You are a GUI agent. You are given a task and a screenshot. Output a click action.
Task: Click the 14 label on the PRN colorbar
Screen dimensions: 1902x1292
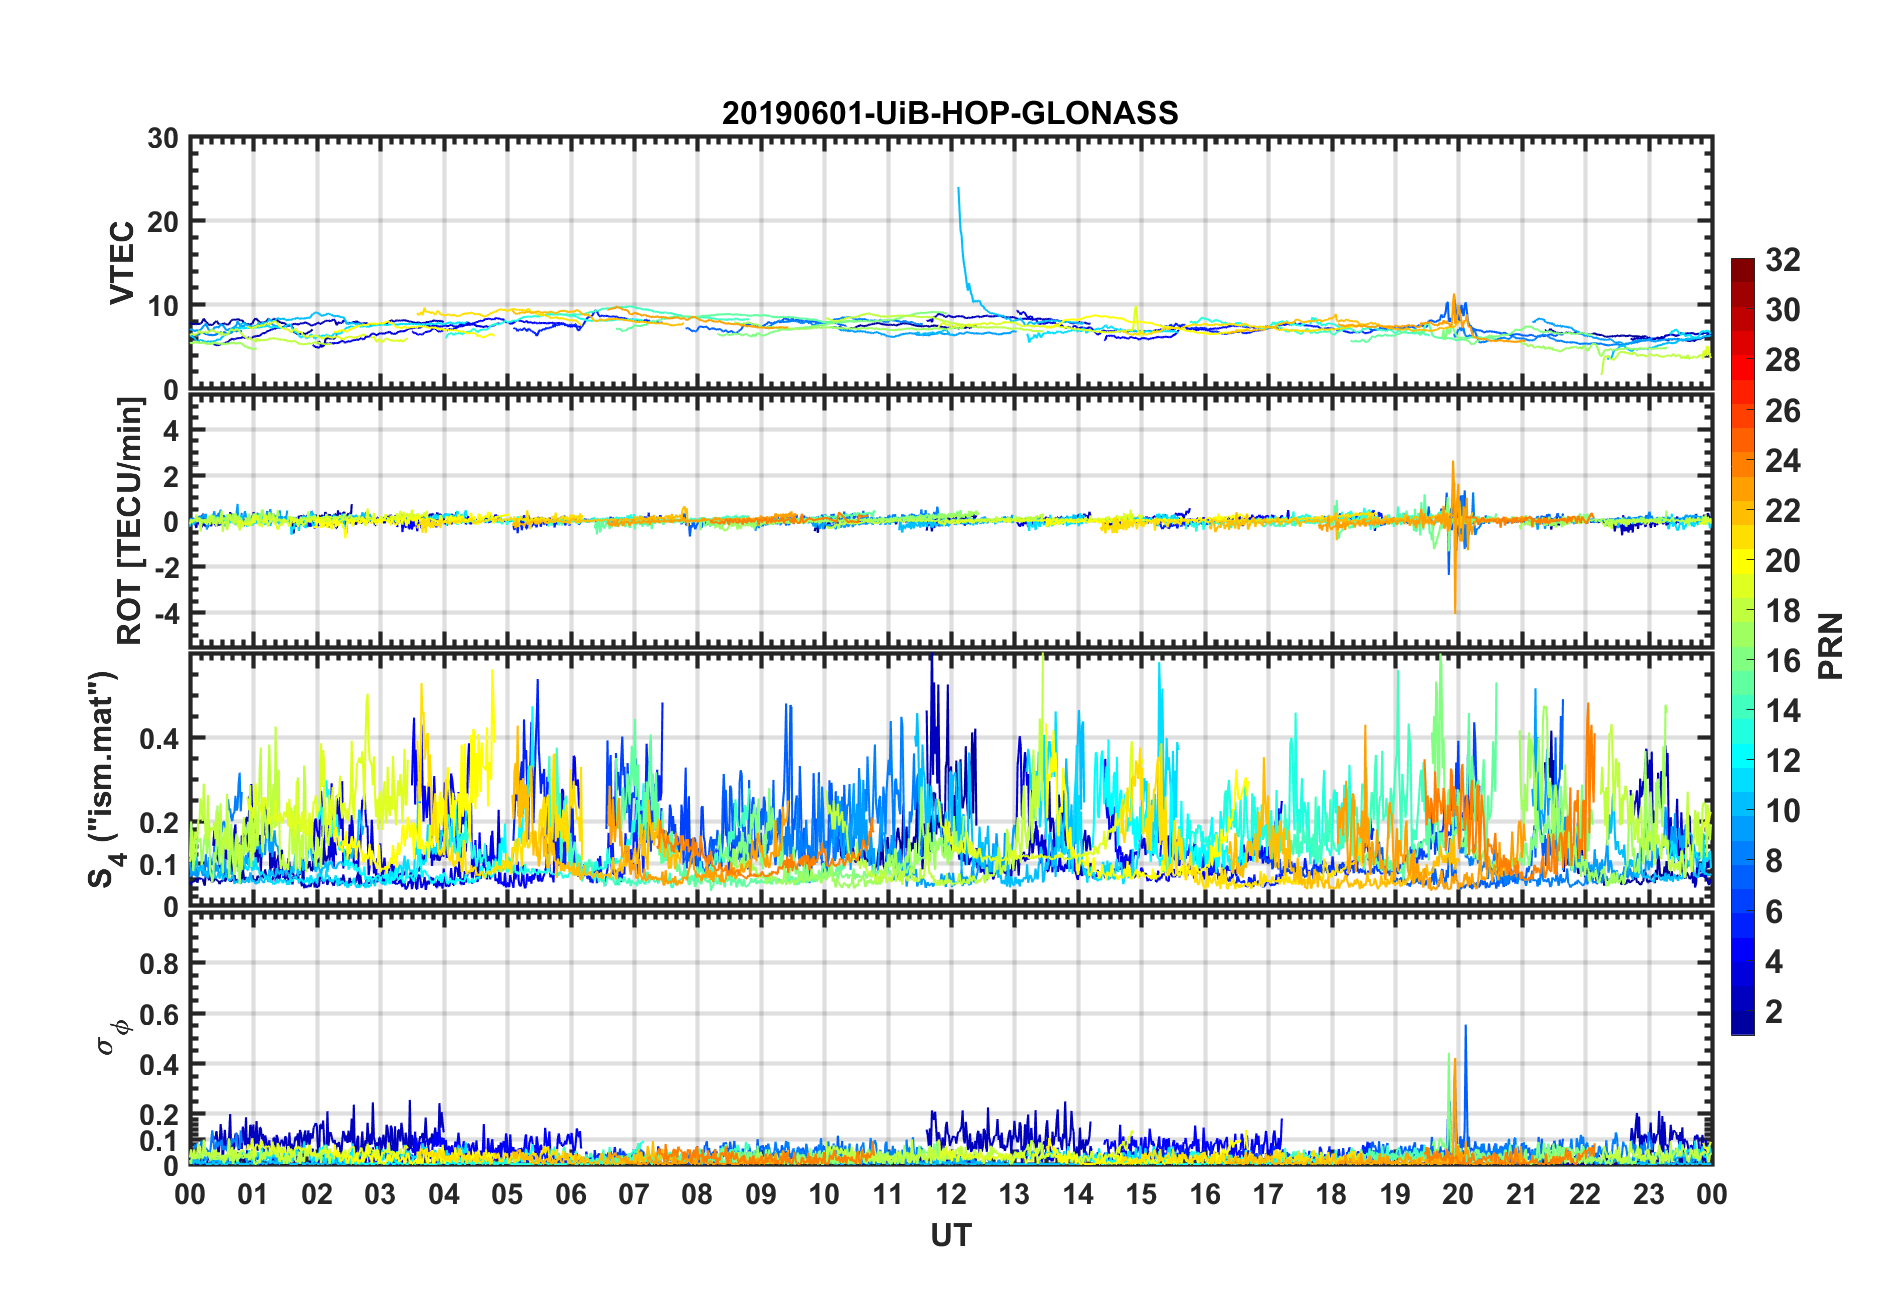point(1783,711)
